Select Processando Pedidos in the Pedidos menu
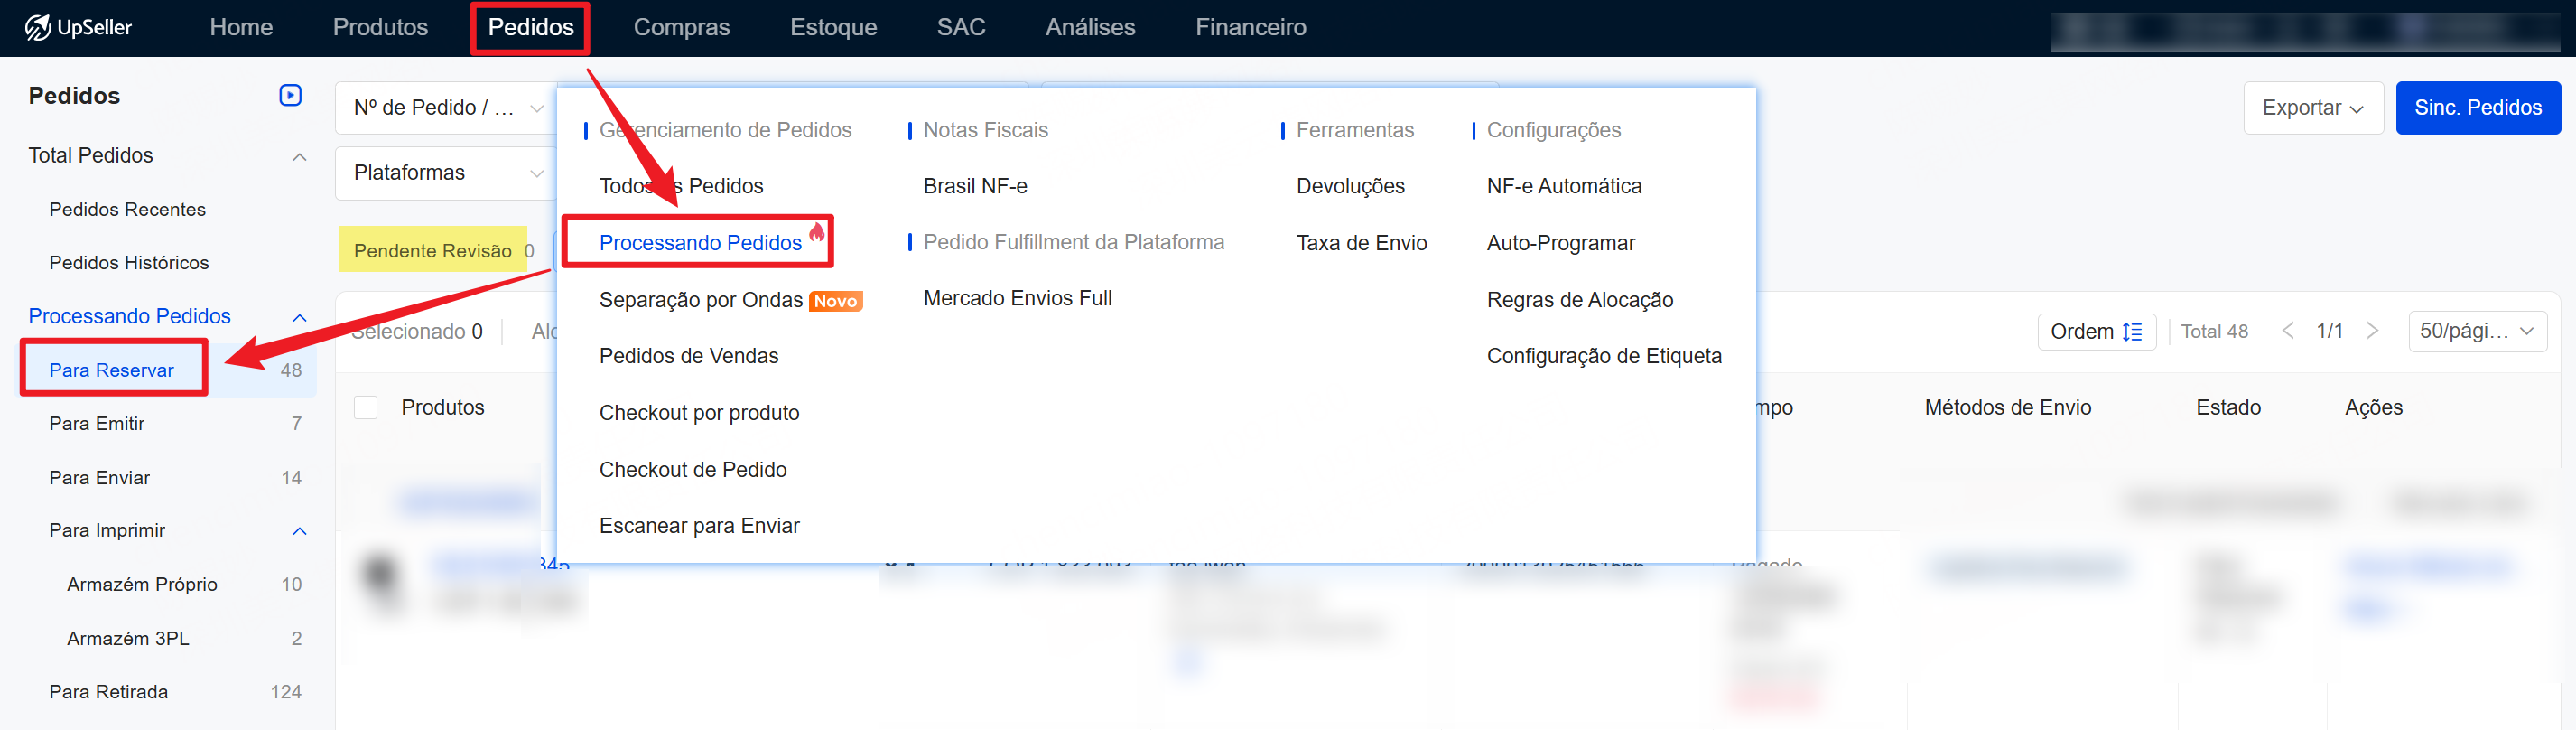The height and width of the screenshot is (730, 2576). (x=700, y=243)
